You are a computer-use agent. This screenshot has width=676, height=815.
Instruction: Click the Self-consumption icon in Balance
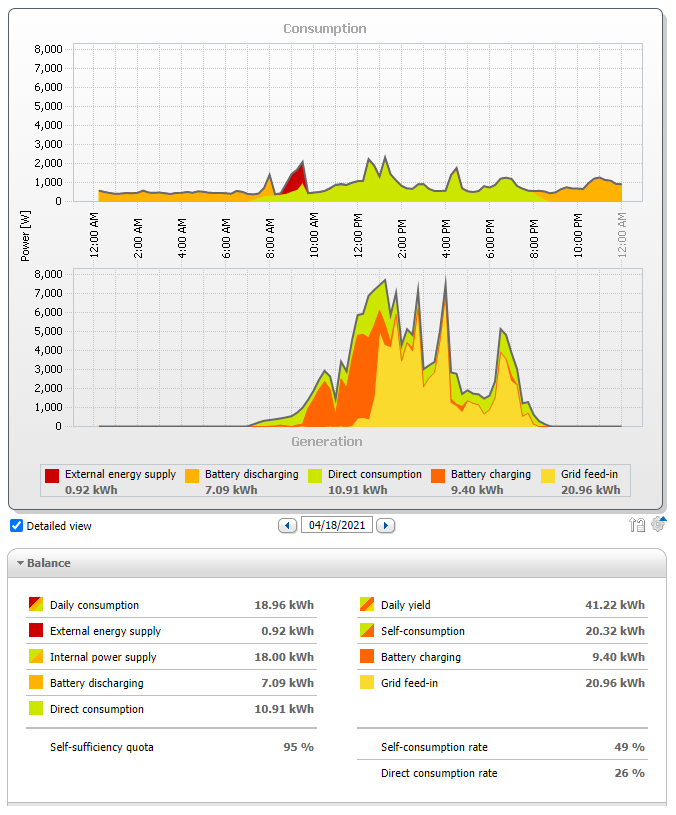(x=366, y=631)
